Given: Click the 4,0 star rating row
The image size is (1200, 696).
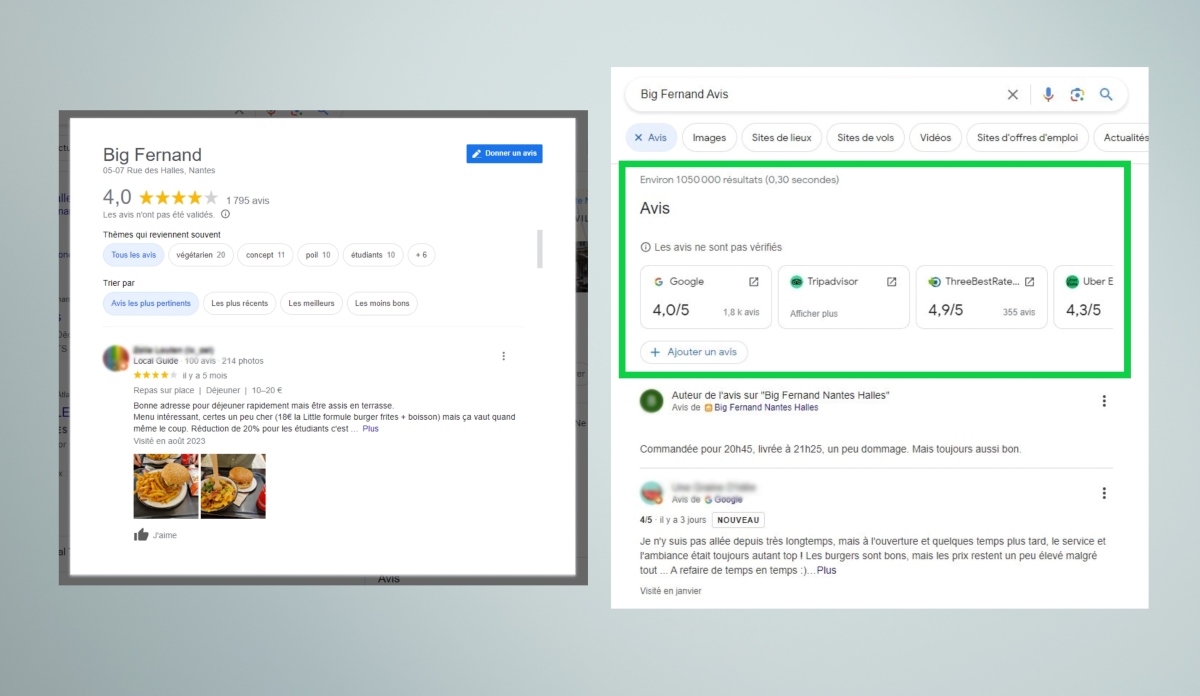Looking at the screenshot, I should [x=178, y=198].
